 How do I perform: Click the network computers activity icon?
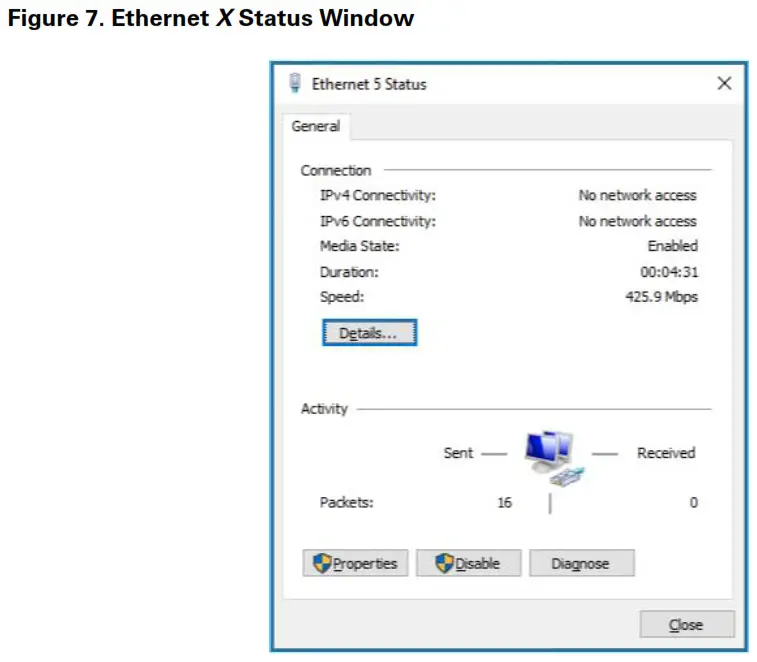pos(554,458)
